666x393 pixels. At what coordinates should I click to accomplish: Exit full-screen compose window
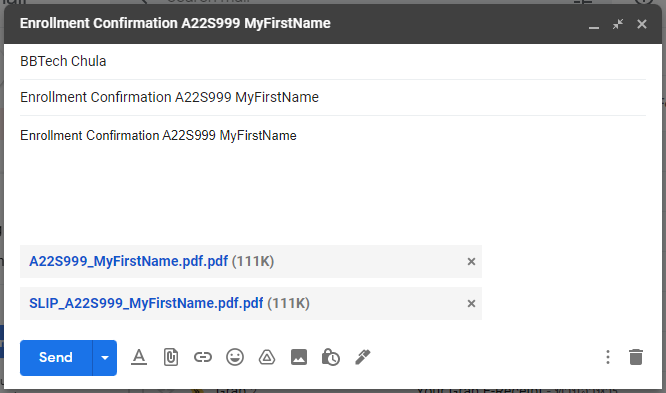pos(618,24)
